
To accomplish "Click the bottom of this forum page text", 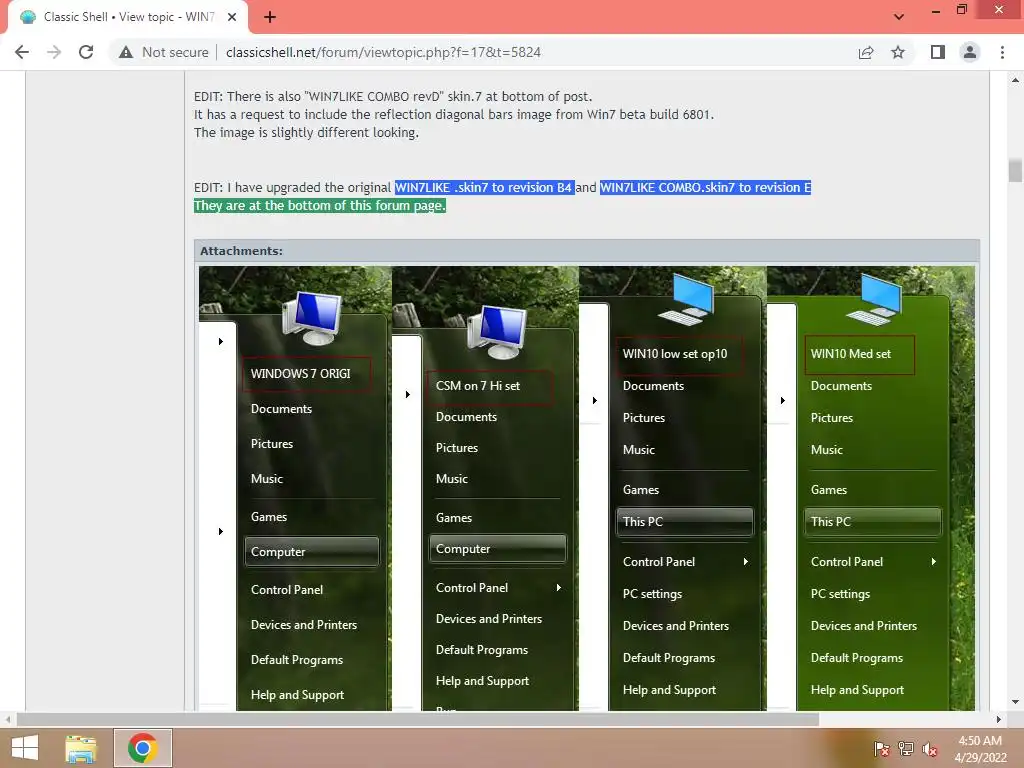I will coord(319,206).
